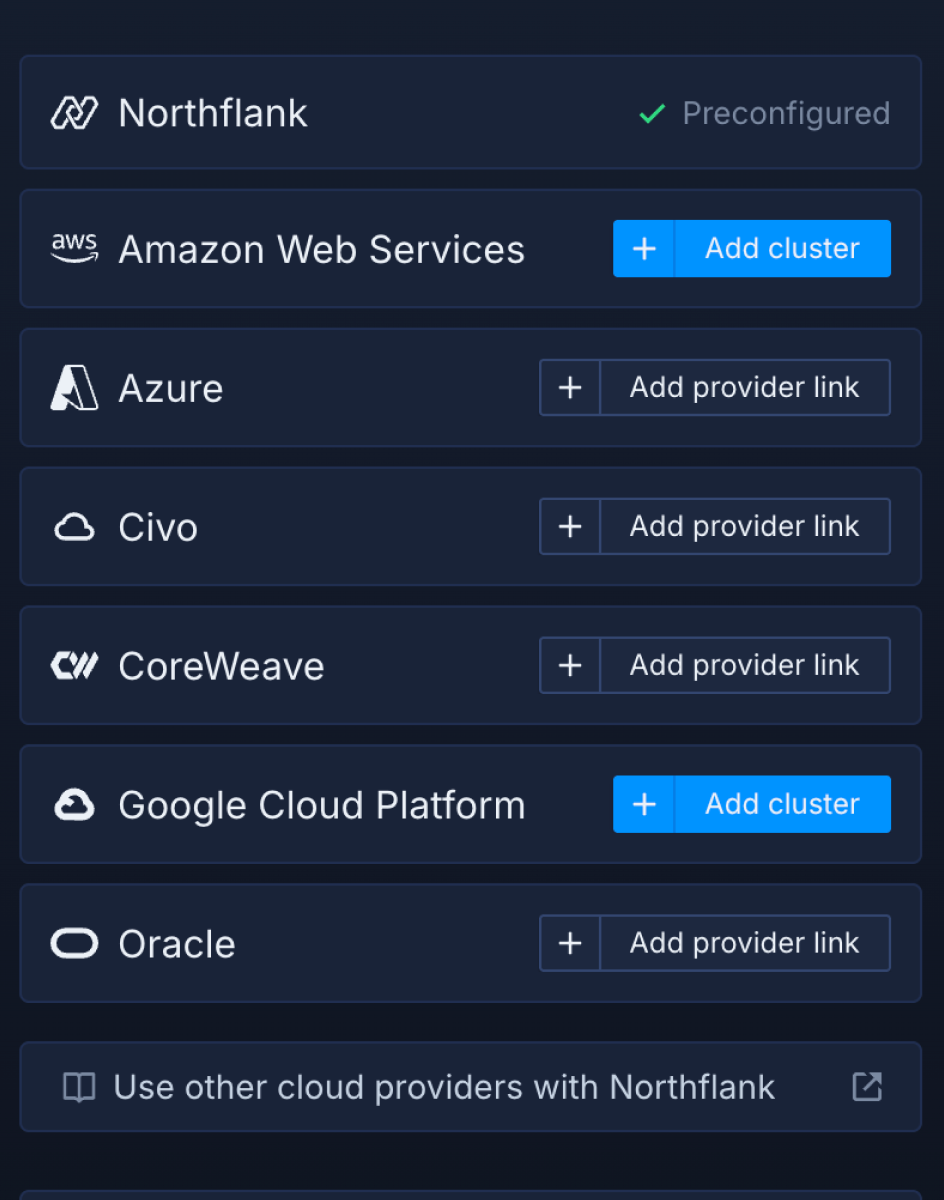
Task: Add provider link for Azure
Action: pos(714,388)
